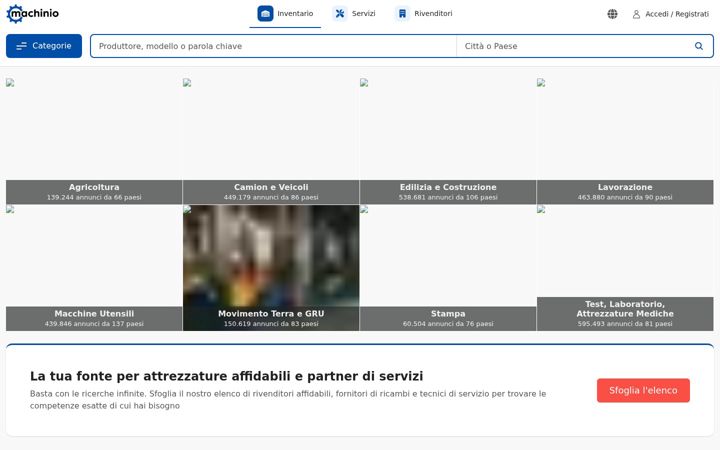
Task: Click the '139.244 annunci da 66 paesi' text
Action: 94,197
